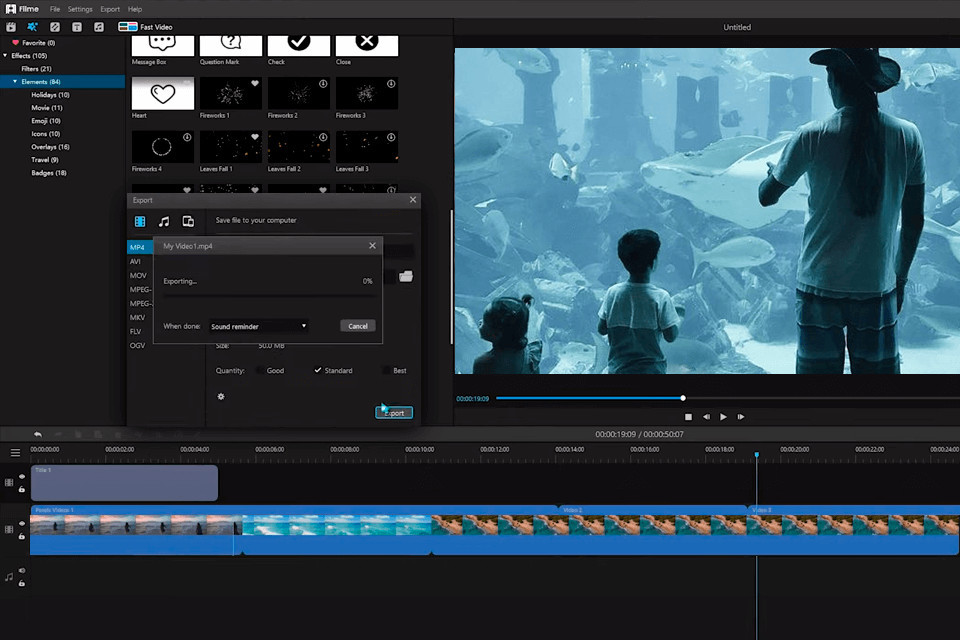Viewport: 960px width, 640px height.
Task: Click the preview playback progress slider handle
Action: pos(683,398)
